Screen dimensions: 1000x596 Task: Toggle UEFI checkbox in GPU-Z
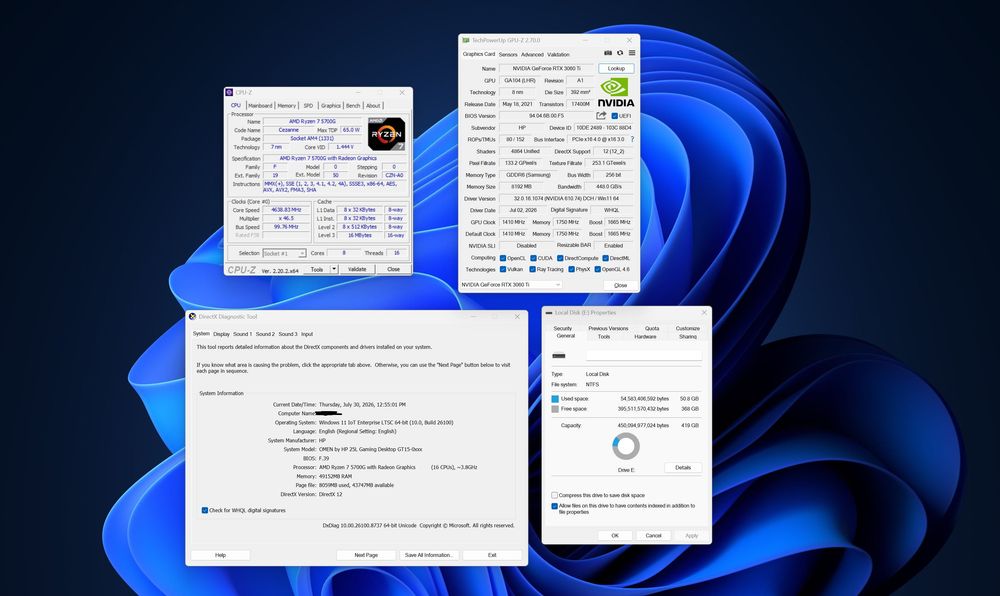coord(614,116)
